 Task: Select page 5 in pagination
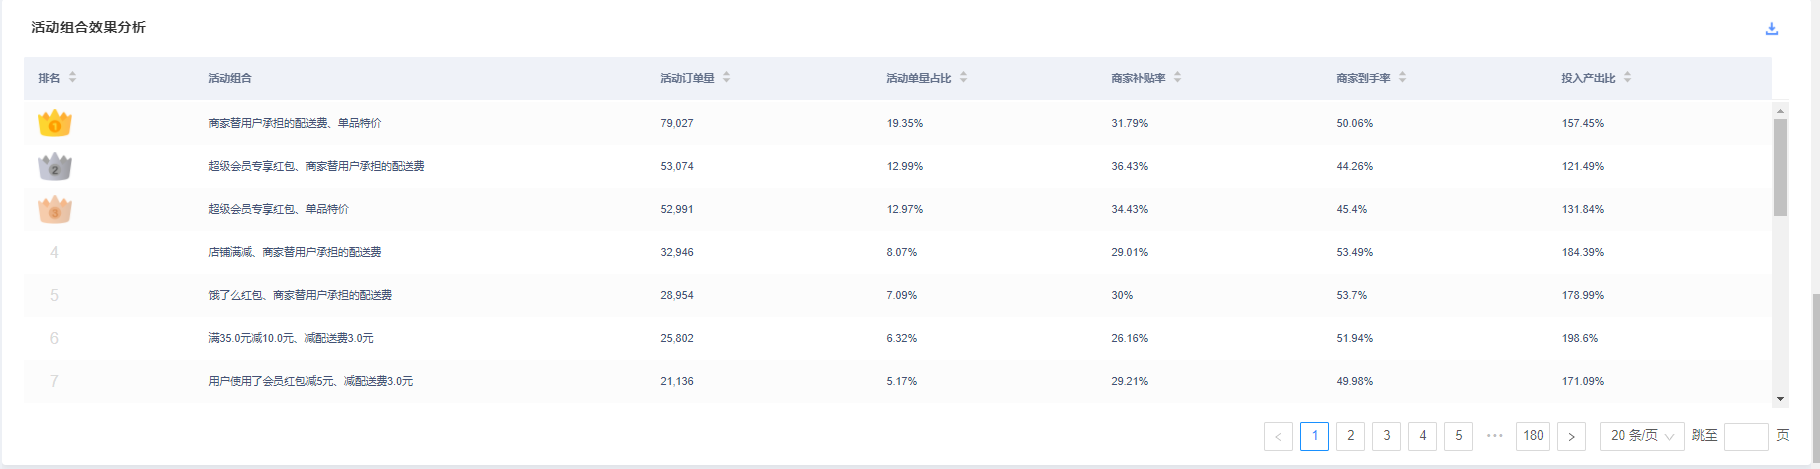[1458, 436]
